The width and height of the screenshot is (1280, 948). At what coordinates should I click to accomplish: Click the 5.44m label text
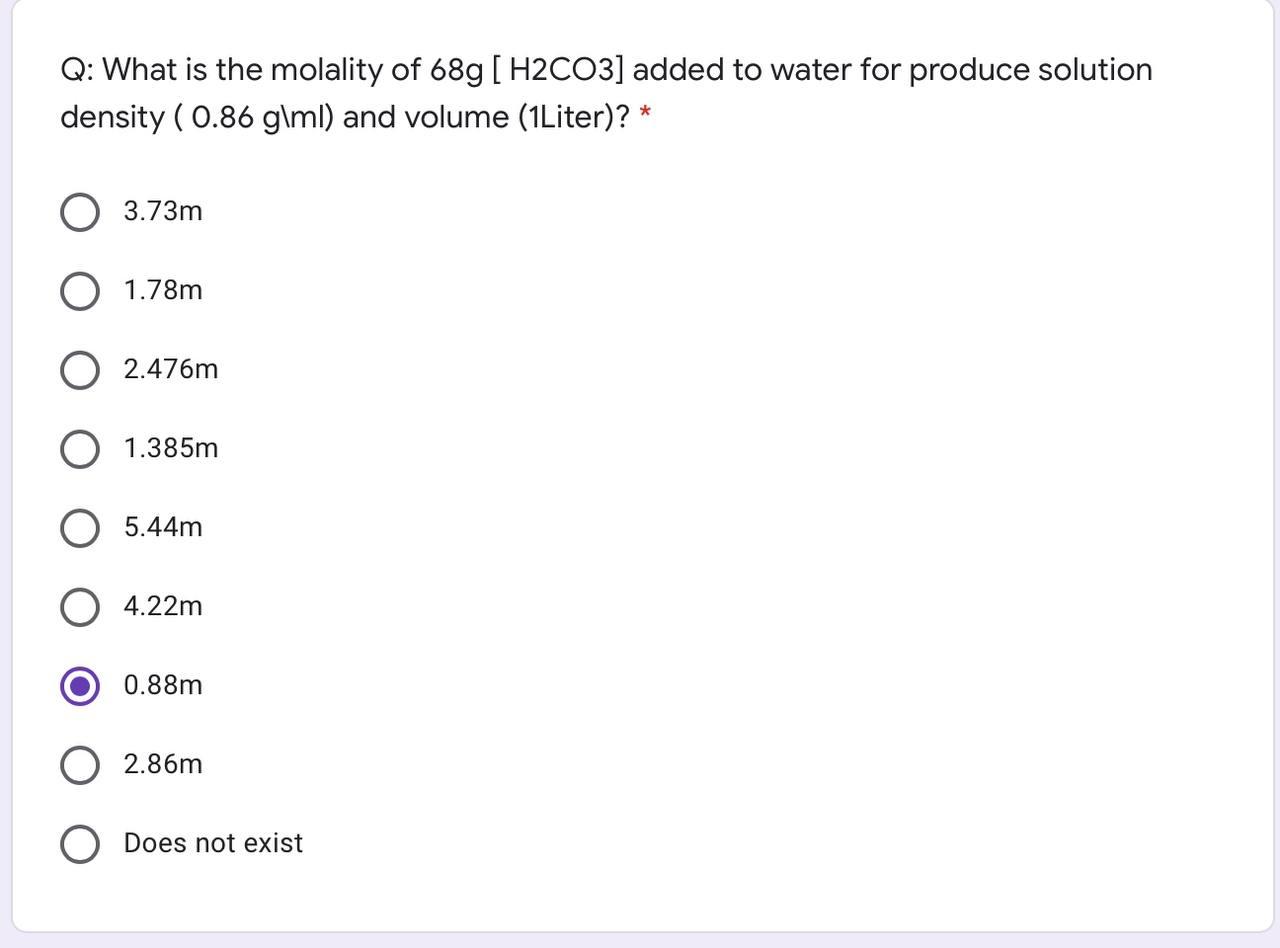coord(161,527)
